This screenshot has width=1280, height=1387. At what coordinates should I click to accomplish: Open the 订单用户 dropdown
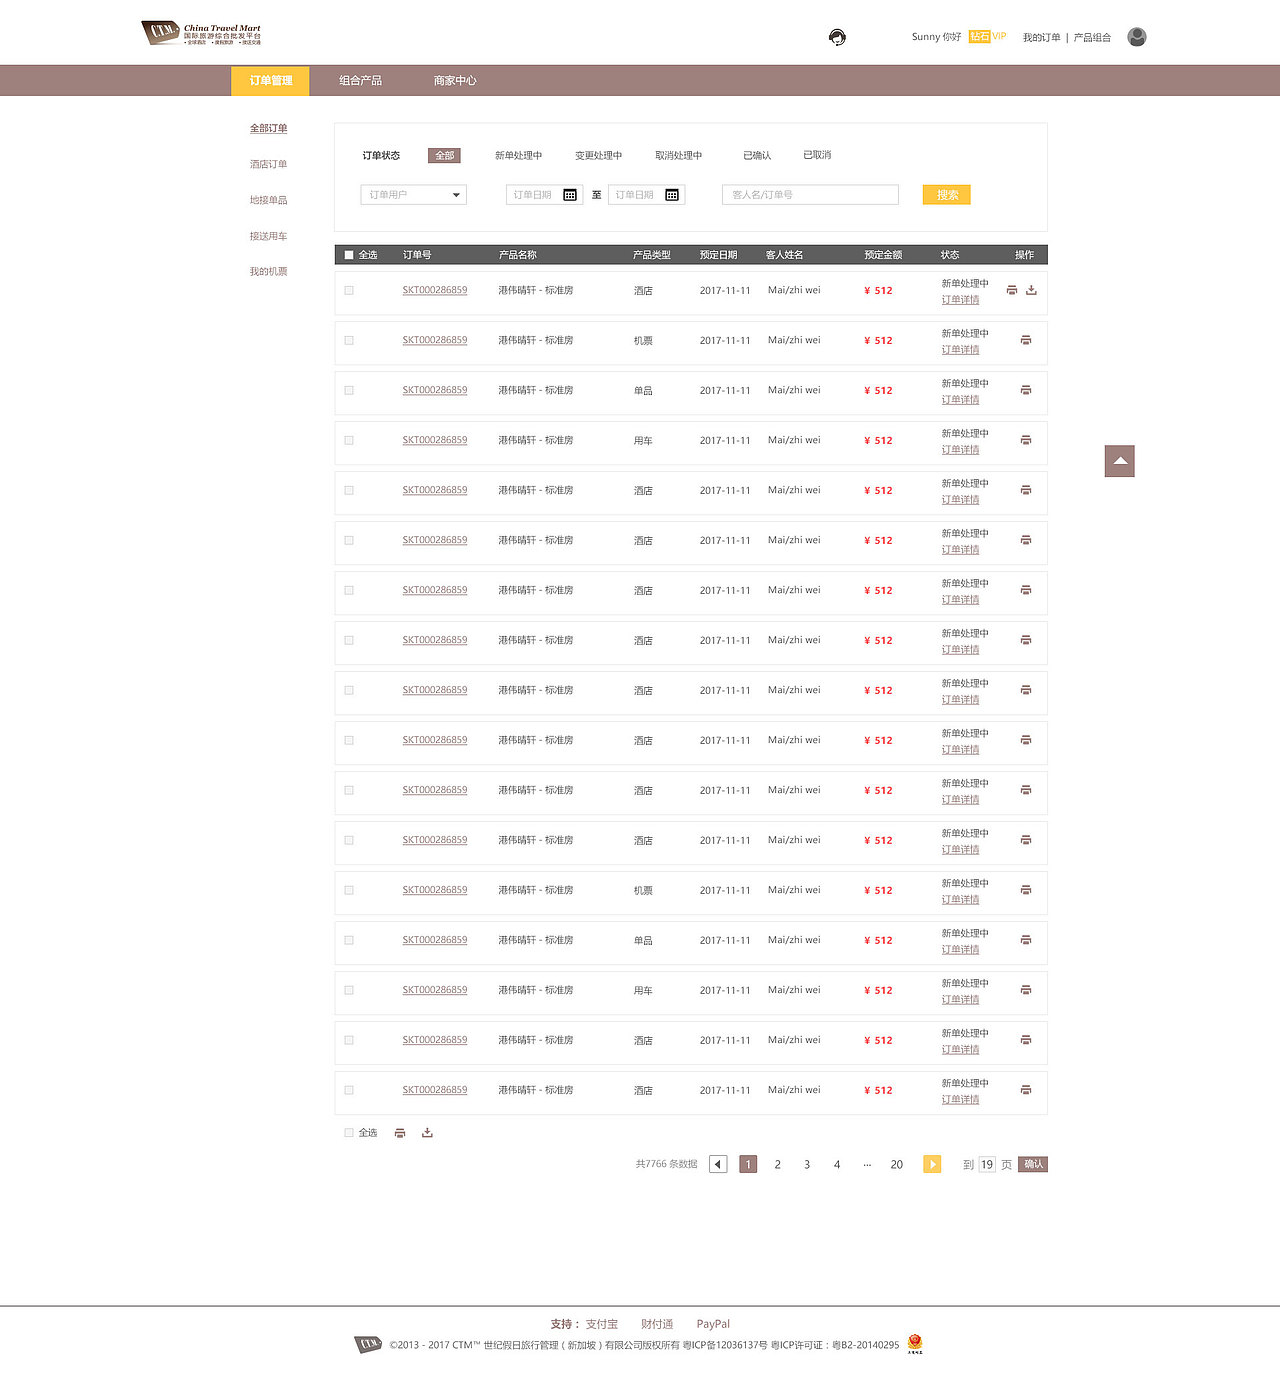(x=414, y=195)
